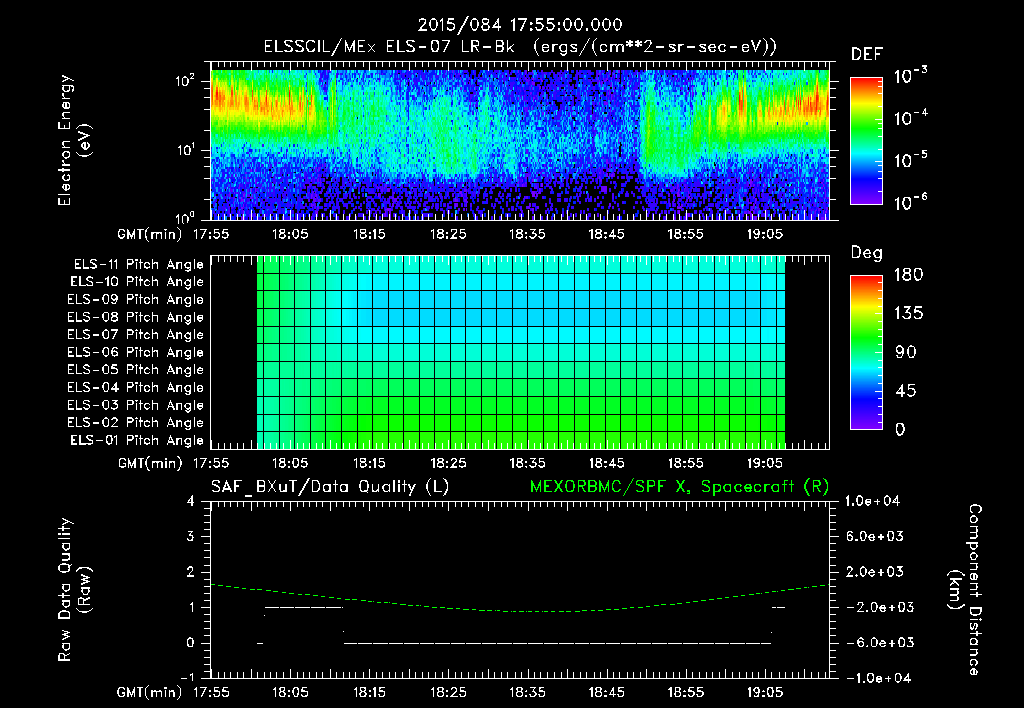
Task: Select the ELS-09 Pitch Angle row label
Action: tap(135, 300)
